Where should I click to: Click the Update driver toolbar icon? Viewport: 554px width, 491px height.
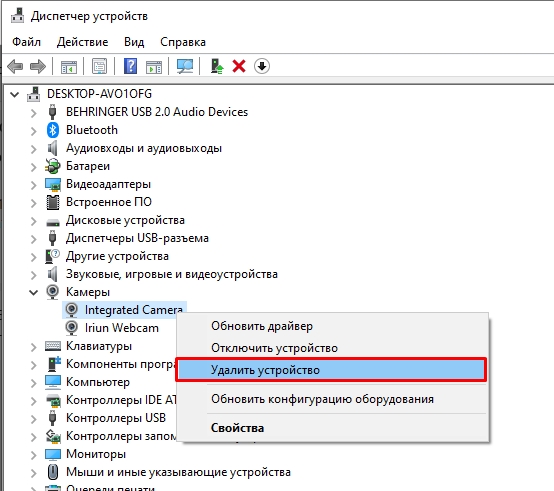point(217,66)
